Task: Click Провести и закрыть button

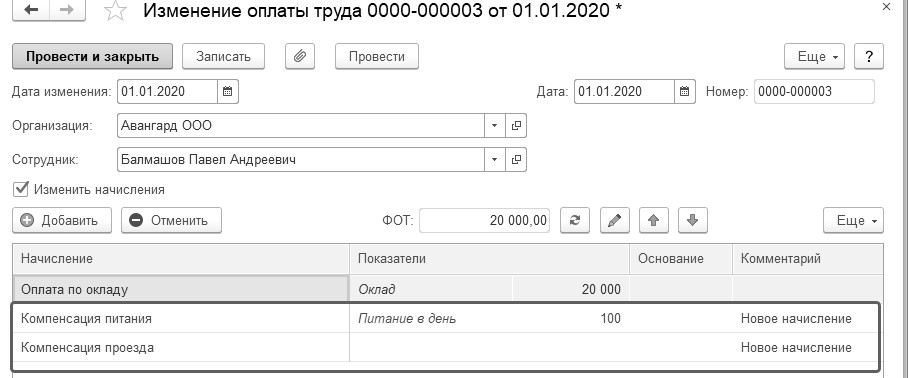Action: [93, 56]
